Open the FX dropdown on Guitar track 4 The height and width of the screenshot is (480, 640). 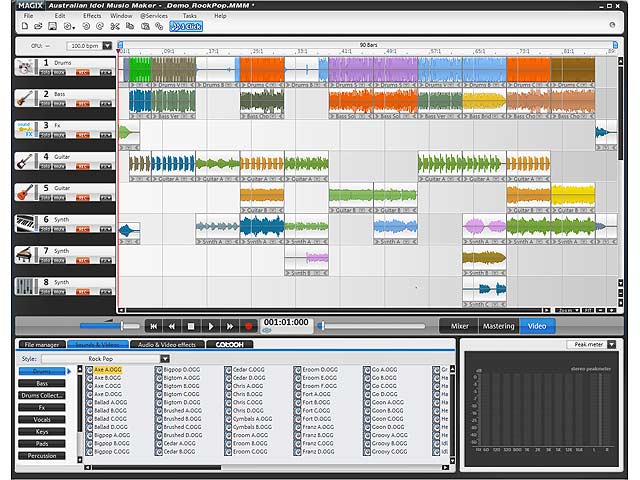[106, 167]
